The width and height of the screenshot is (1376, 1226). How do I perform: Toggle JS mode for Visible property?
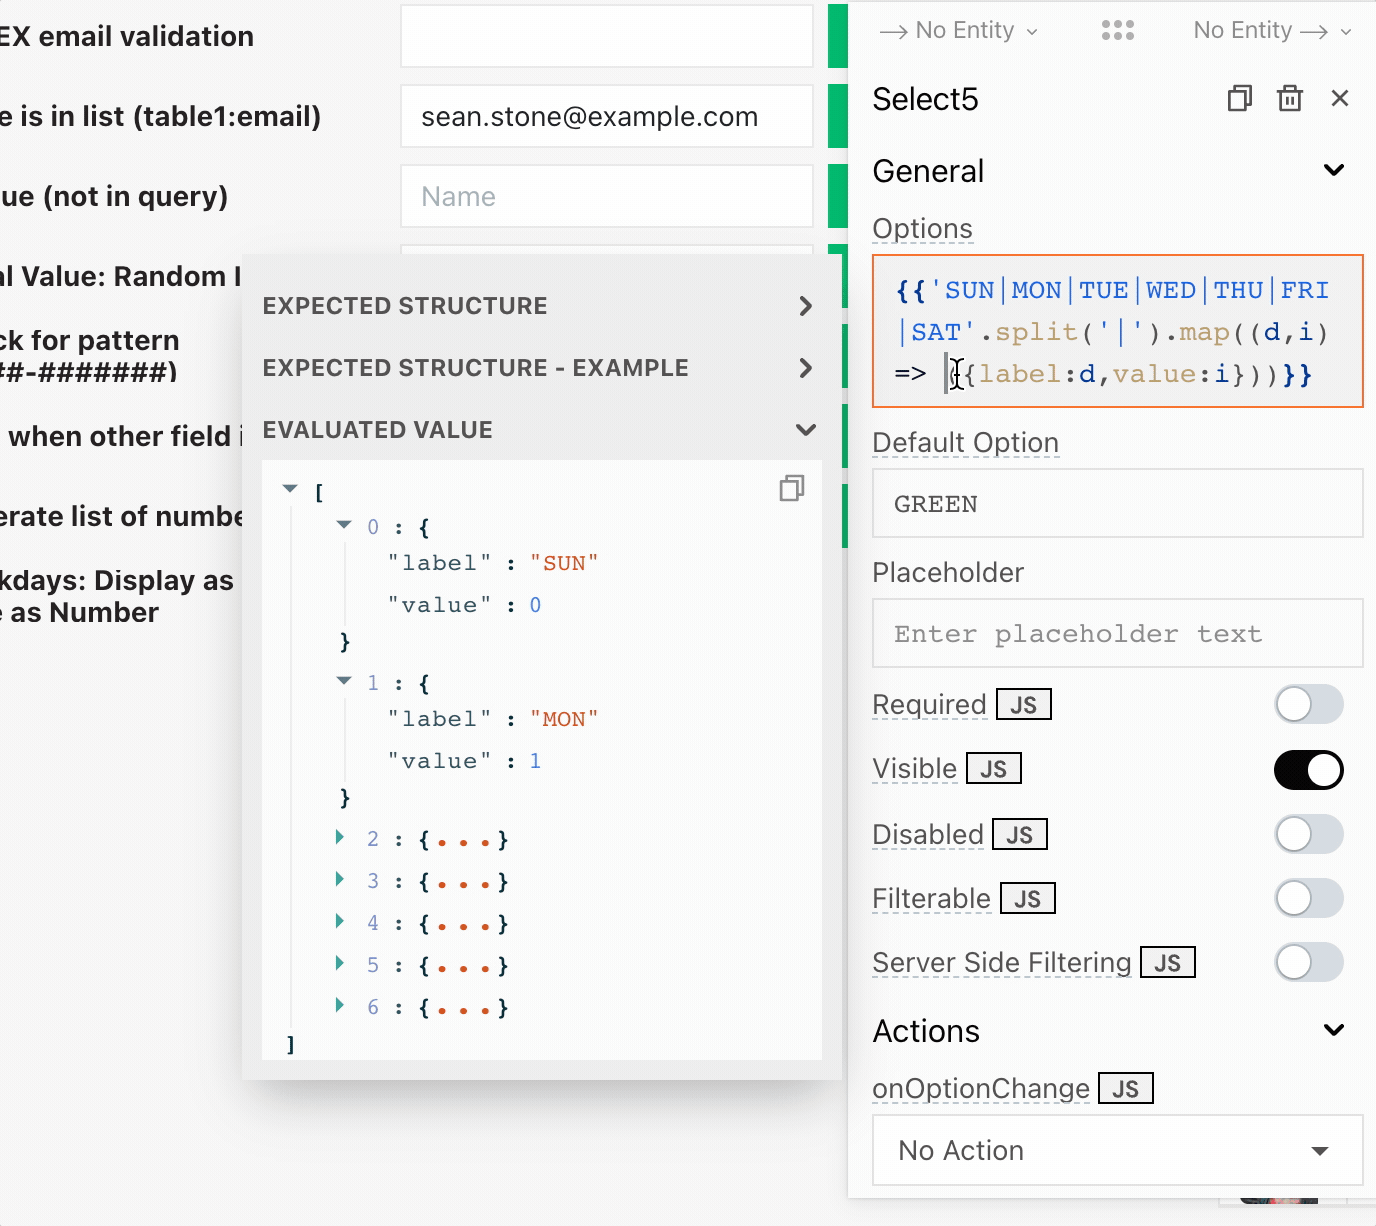pyautogui.click(x=993, y=769)
